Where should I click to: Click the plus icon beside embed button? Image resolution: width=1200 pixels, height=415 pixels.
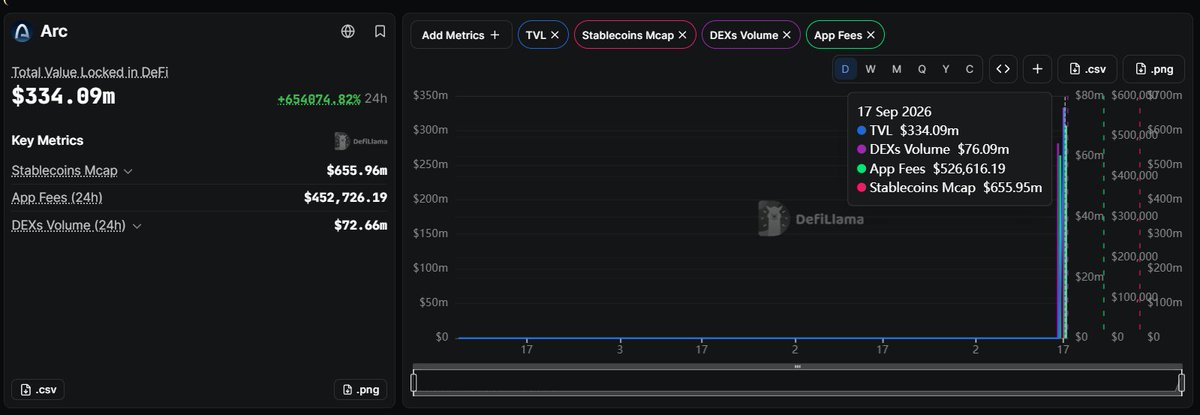1038,69
